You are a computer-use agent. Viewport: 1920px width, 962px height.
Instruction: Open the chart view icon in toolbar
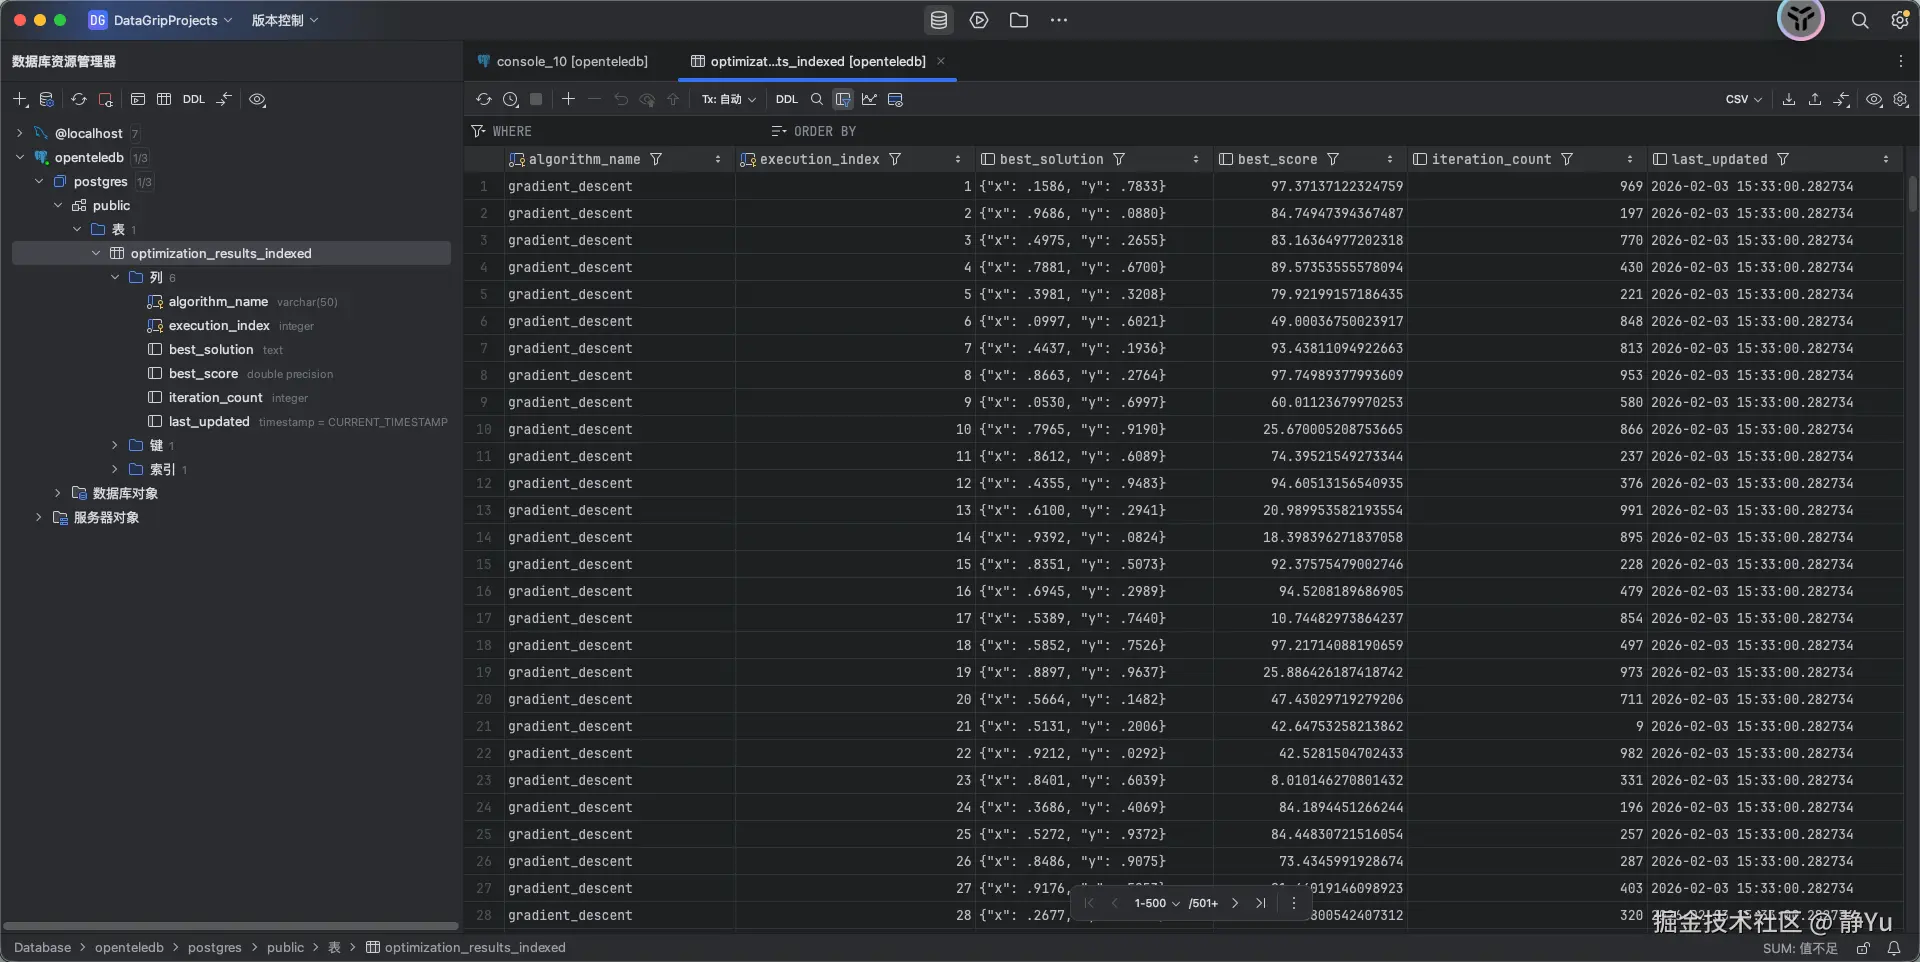point(869,99)
